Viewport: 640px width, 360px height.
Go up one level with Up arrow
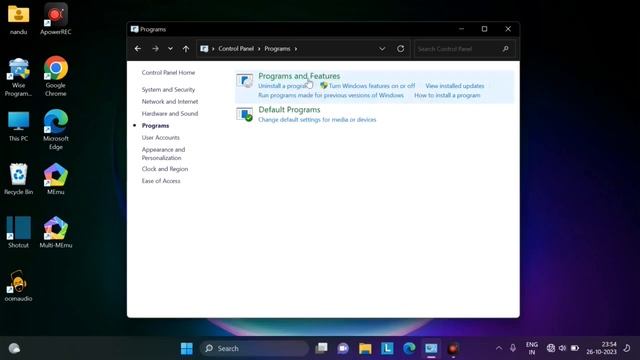[186, 49]
